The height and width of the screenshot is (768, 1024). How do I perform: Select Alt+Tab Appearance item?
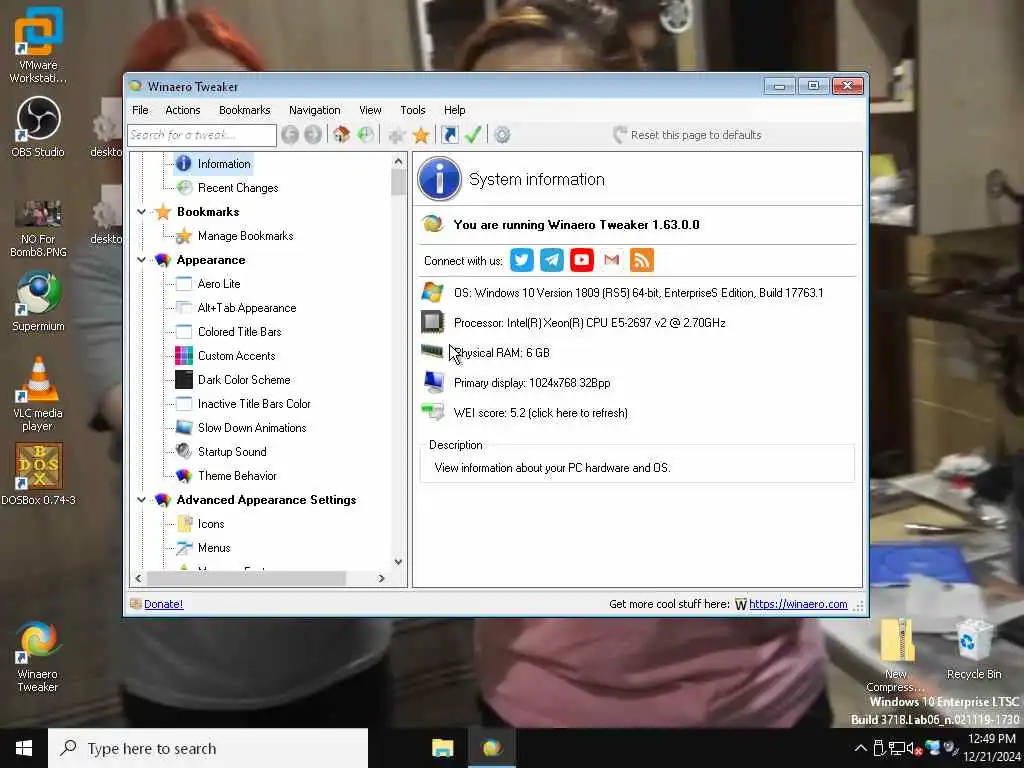pyautogui.click(x=246, y=308)
